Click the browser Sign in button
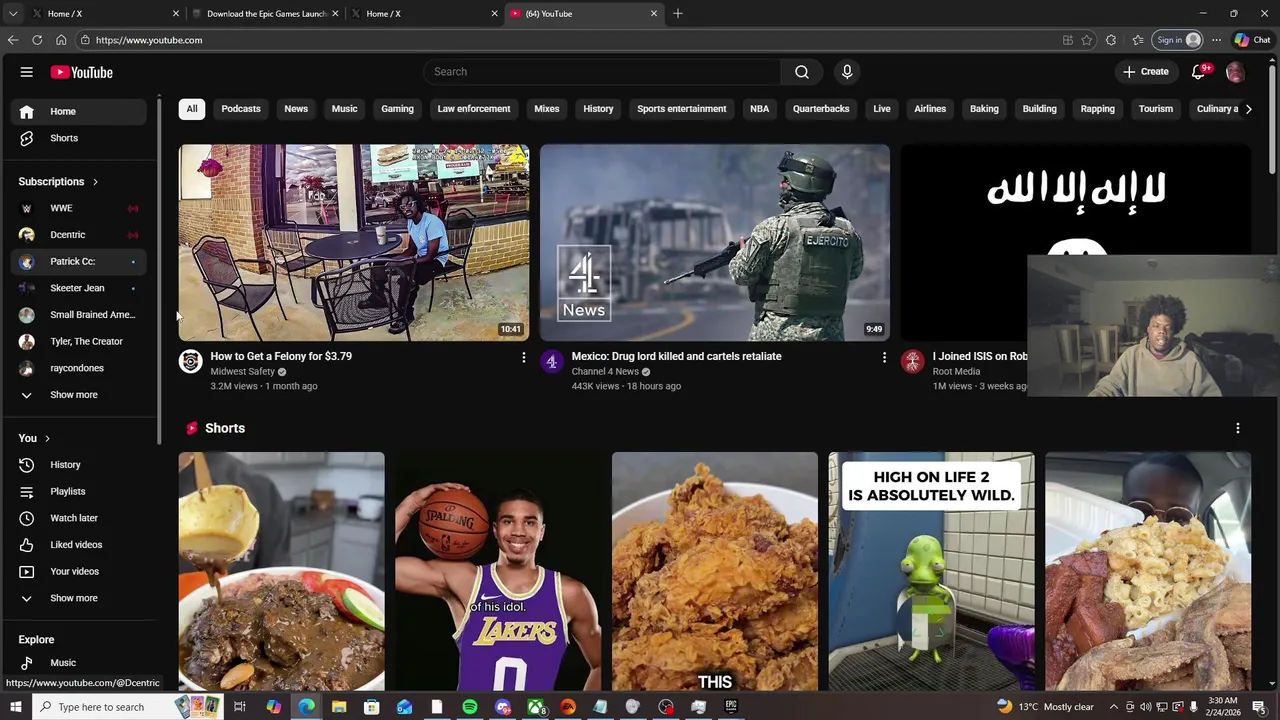Screen dimensions: 1280x720 (1178, 40)
